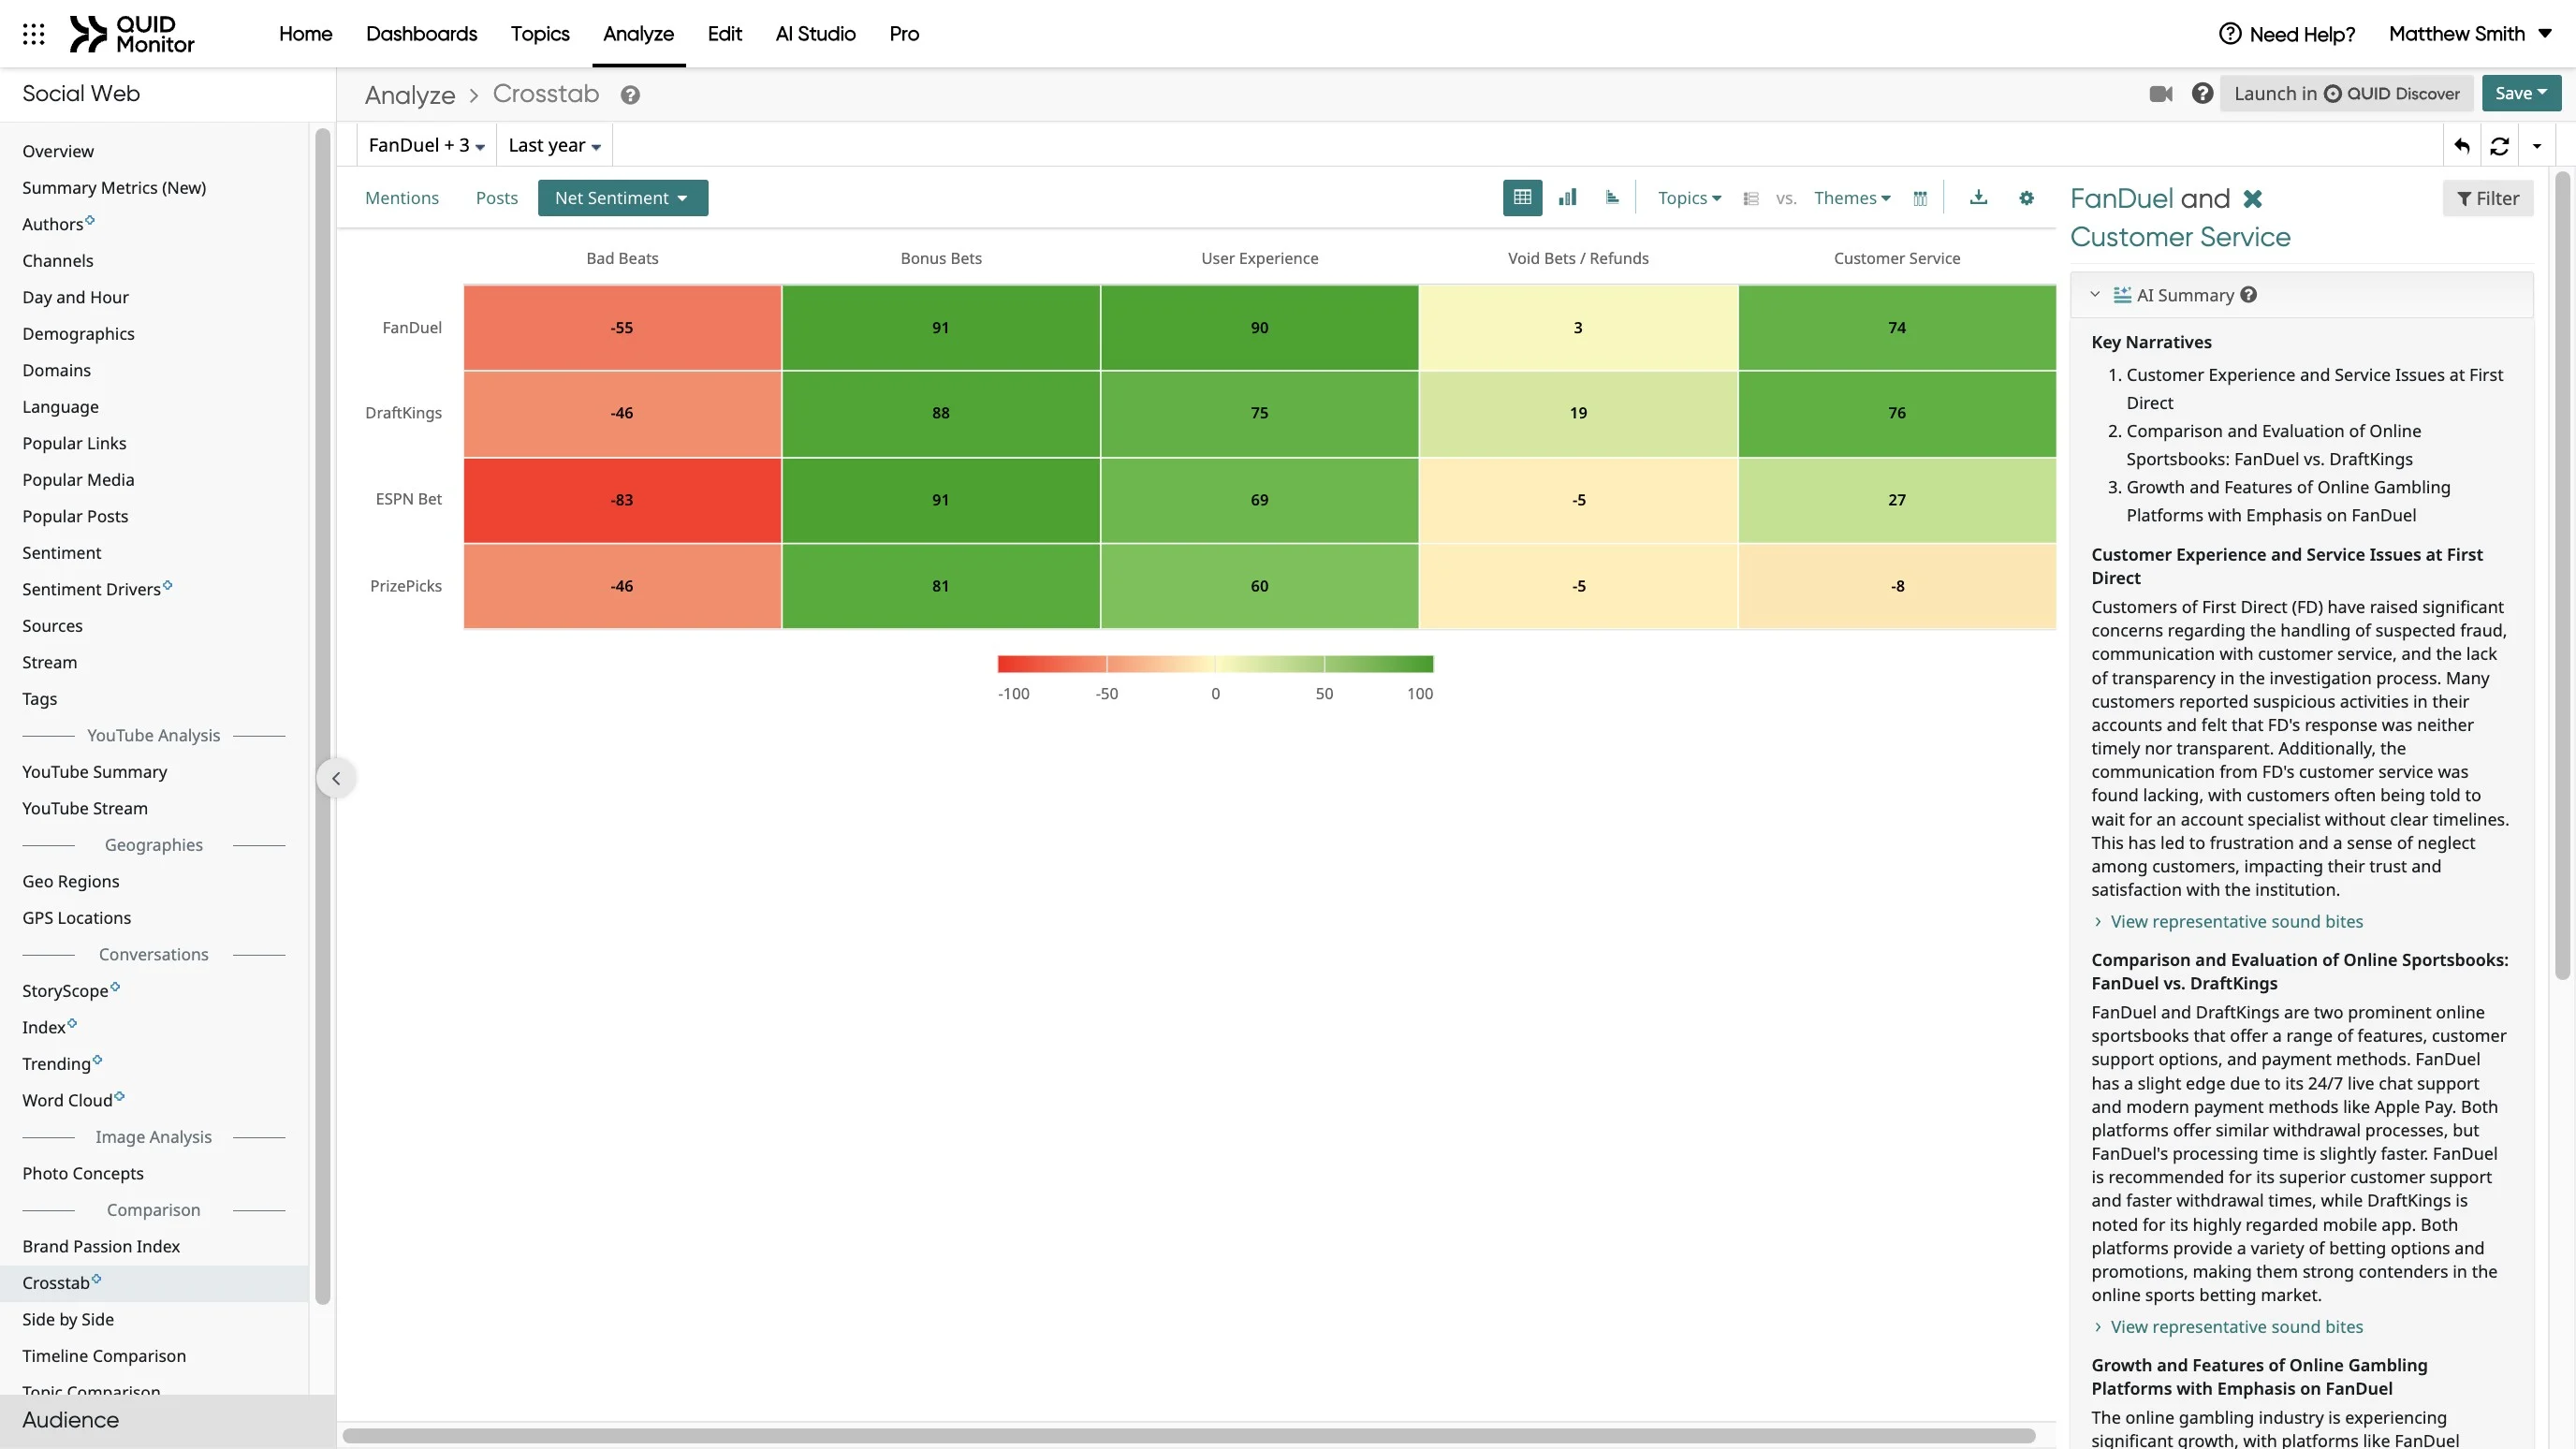Open the Analyze menu
The image size is (2576, 1449).
click(x=638, y=34)
